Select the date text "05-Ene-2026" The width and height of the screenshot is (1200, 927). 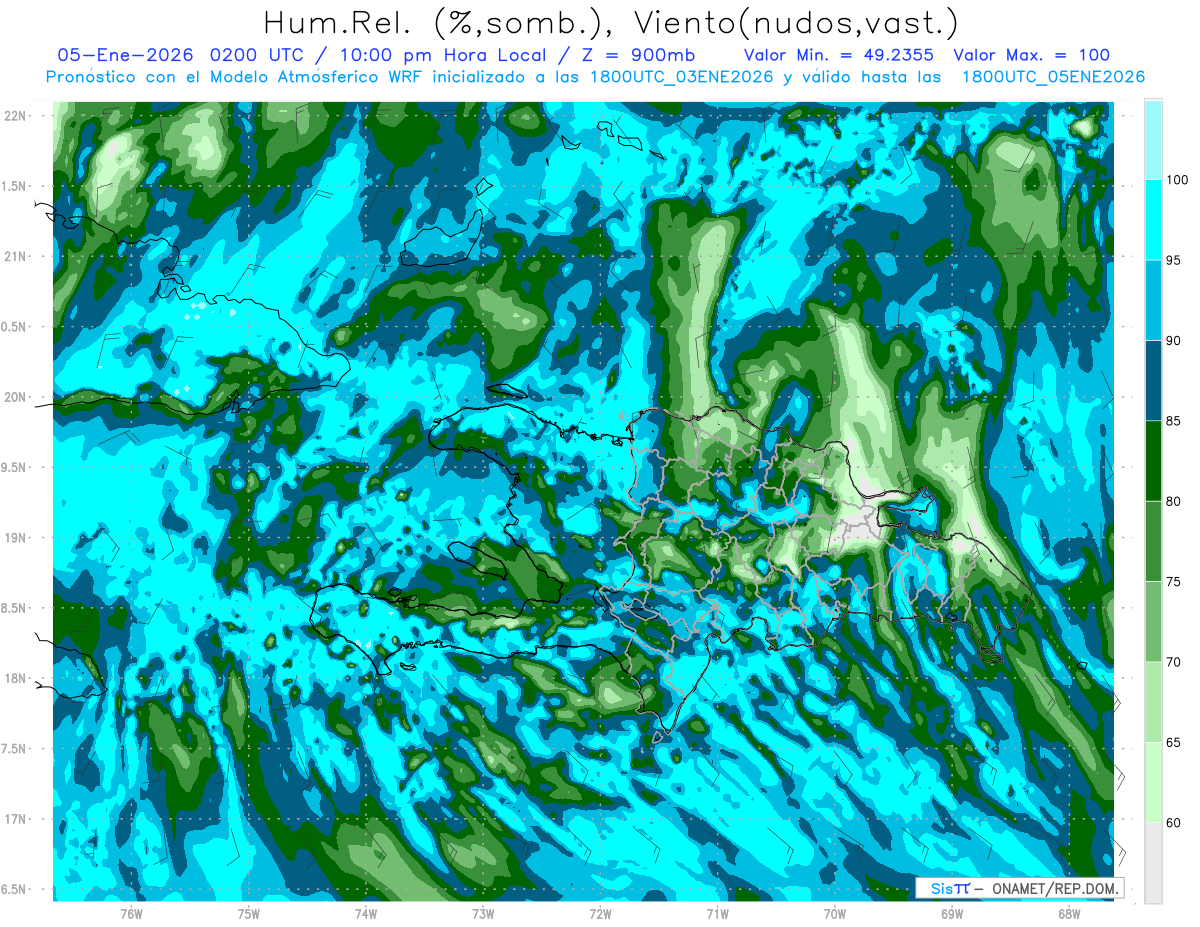[x=125, y=55]
